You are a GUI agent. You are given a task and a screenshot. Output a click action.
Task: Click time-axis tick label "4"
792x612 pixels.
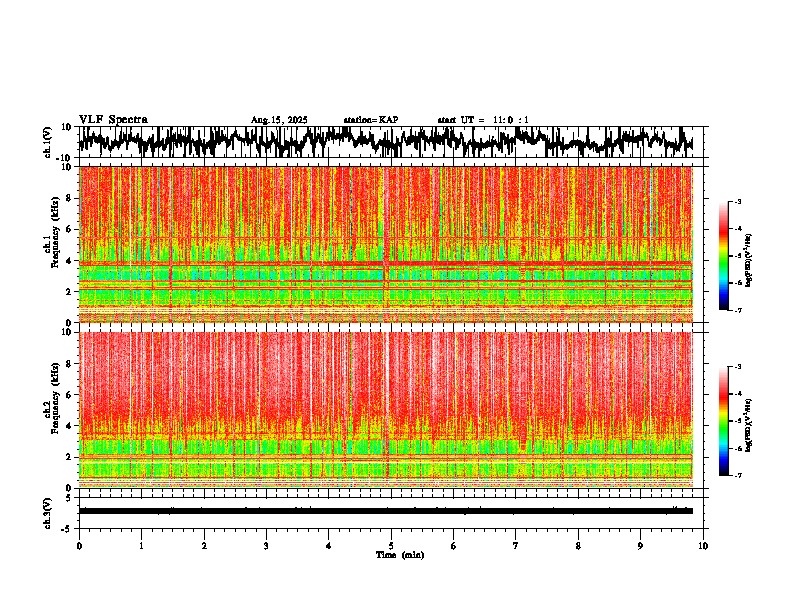point(328,546)
